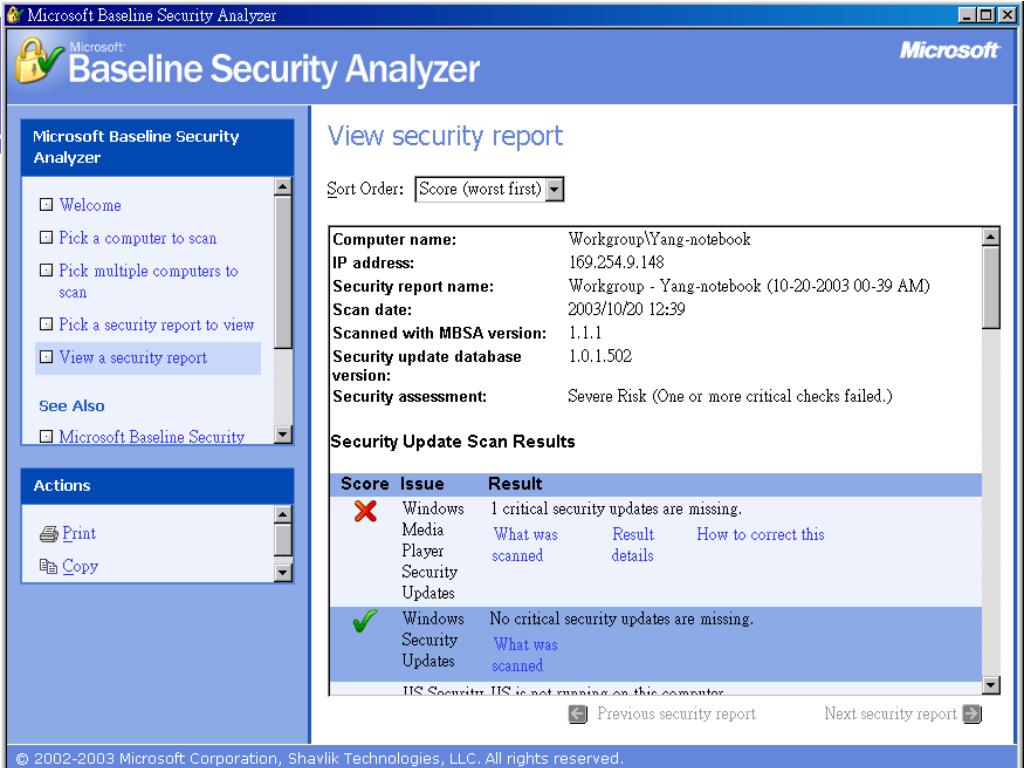Select the Score (worst first) combo box
The height and width of the screenshot is (768, 1024).
tap(489, 189)
